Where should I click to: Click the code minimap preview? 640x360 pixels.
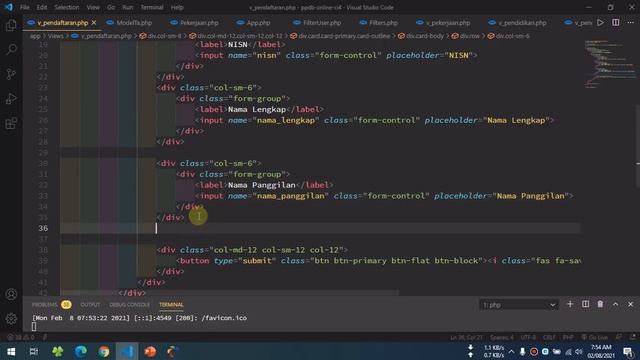point(609,64)
